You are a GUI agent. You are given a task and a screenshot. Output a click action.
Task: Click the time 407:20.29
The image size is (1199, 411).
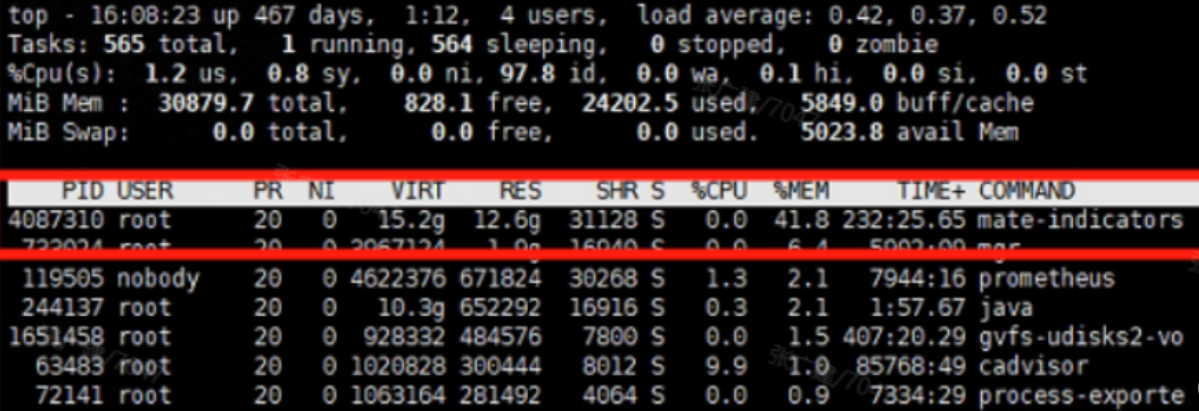904,337
